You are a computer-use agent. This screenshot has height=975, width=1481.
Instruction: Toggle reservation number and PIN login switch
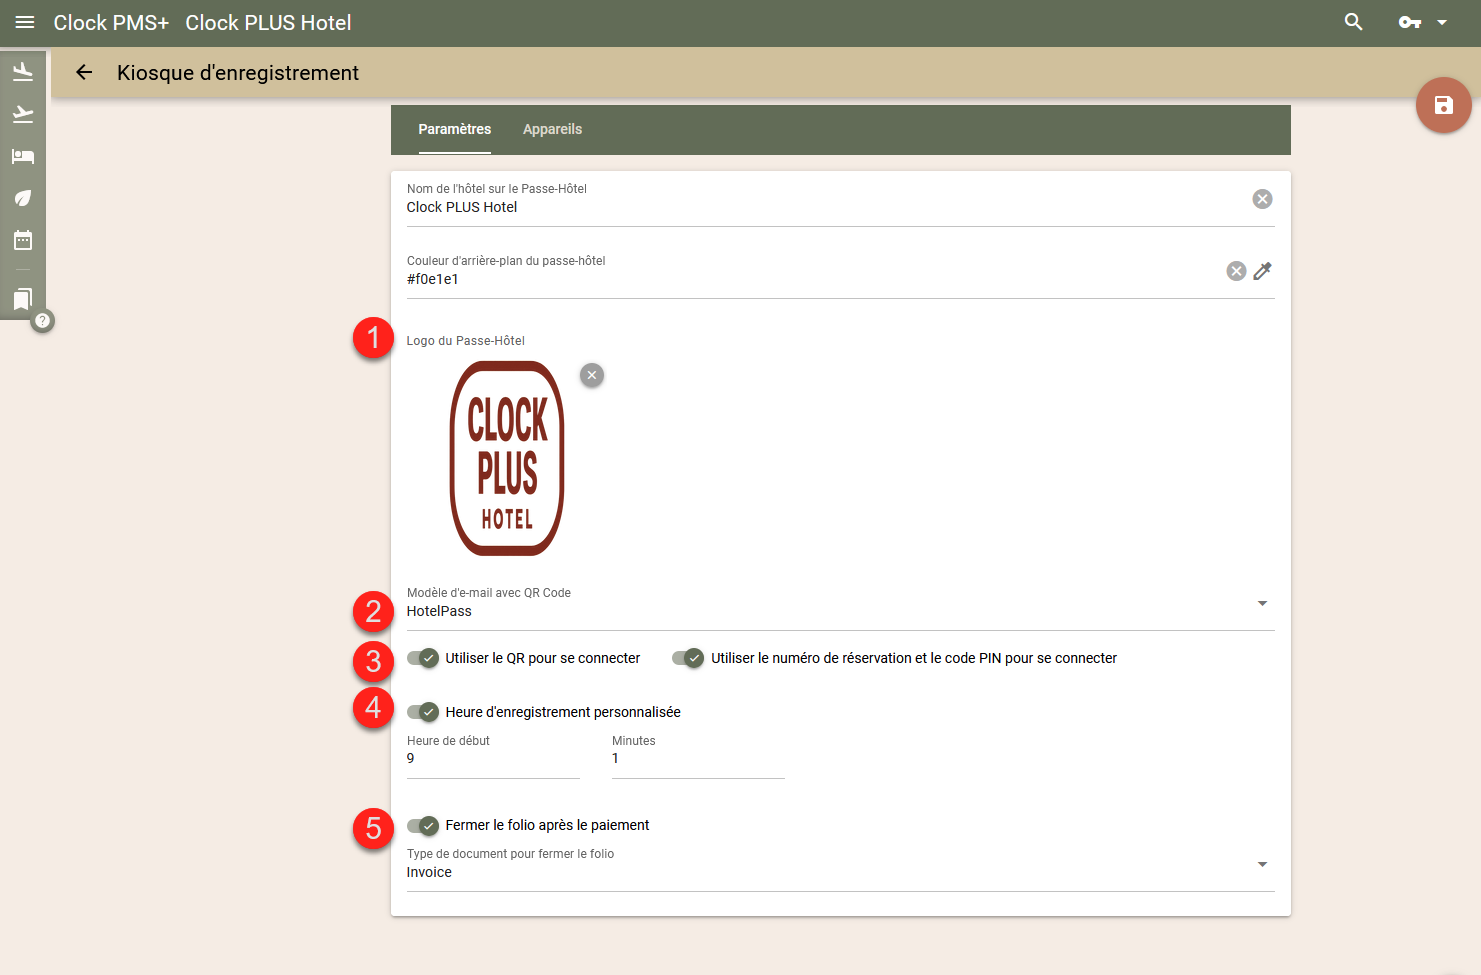[688, 658]
